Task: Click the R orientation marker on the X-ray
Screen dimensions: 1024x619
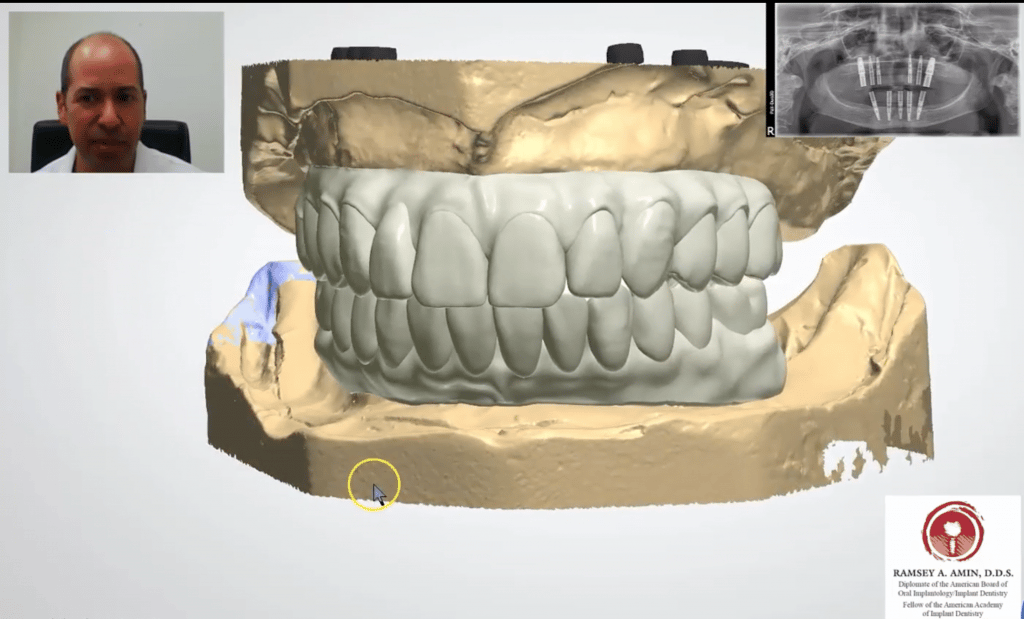Action: 772,131
